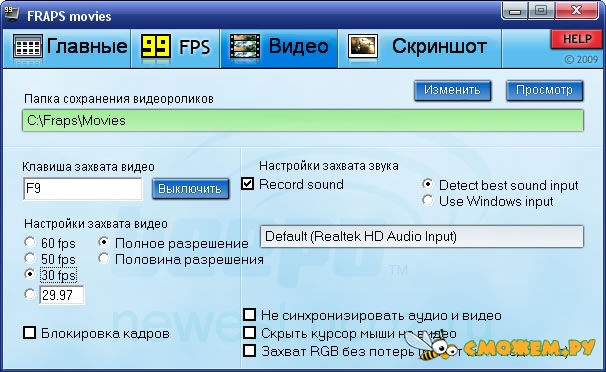Choose Половина разрешения radio option
Image resolution: width=606 pixels, height=372 pixels.
[x=104, y=258]
